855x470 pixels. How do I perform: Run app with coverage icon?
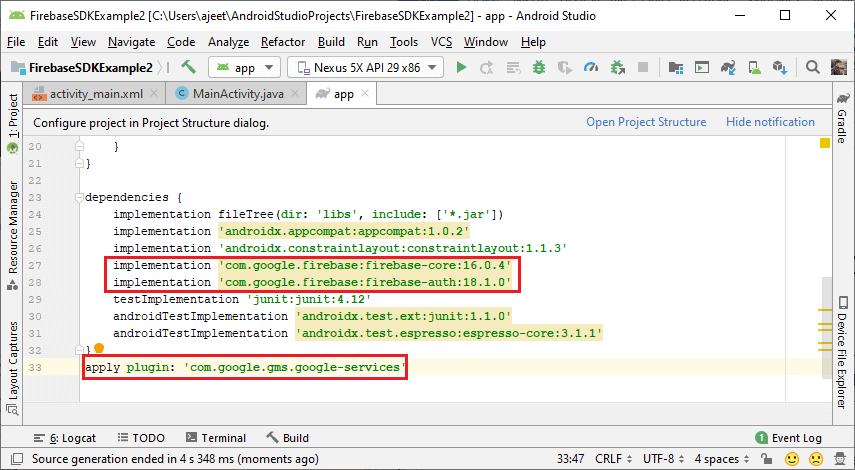coord(565,68)
